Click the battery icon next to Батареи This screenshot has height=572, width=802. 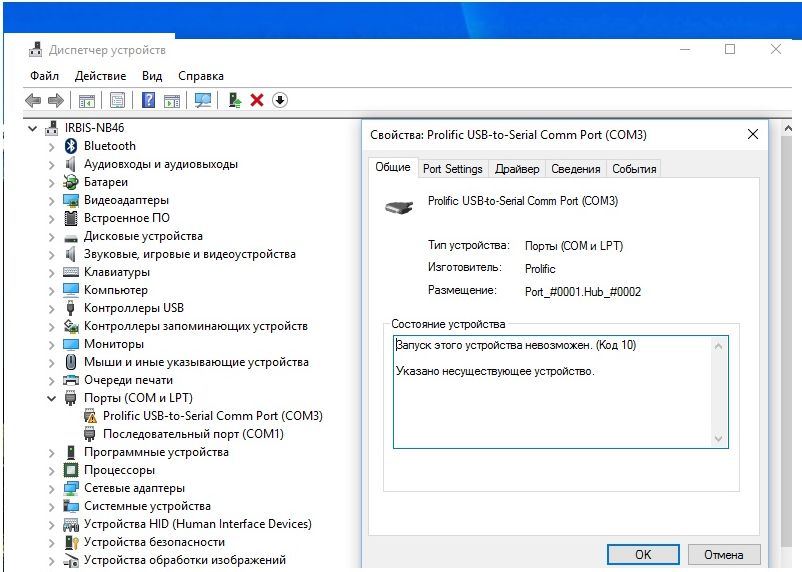click(70, 182)
